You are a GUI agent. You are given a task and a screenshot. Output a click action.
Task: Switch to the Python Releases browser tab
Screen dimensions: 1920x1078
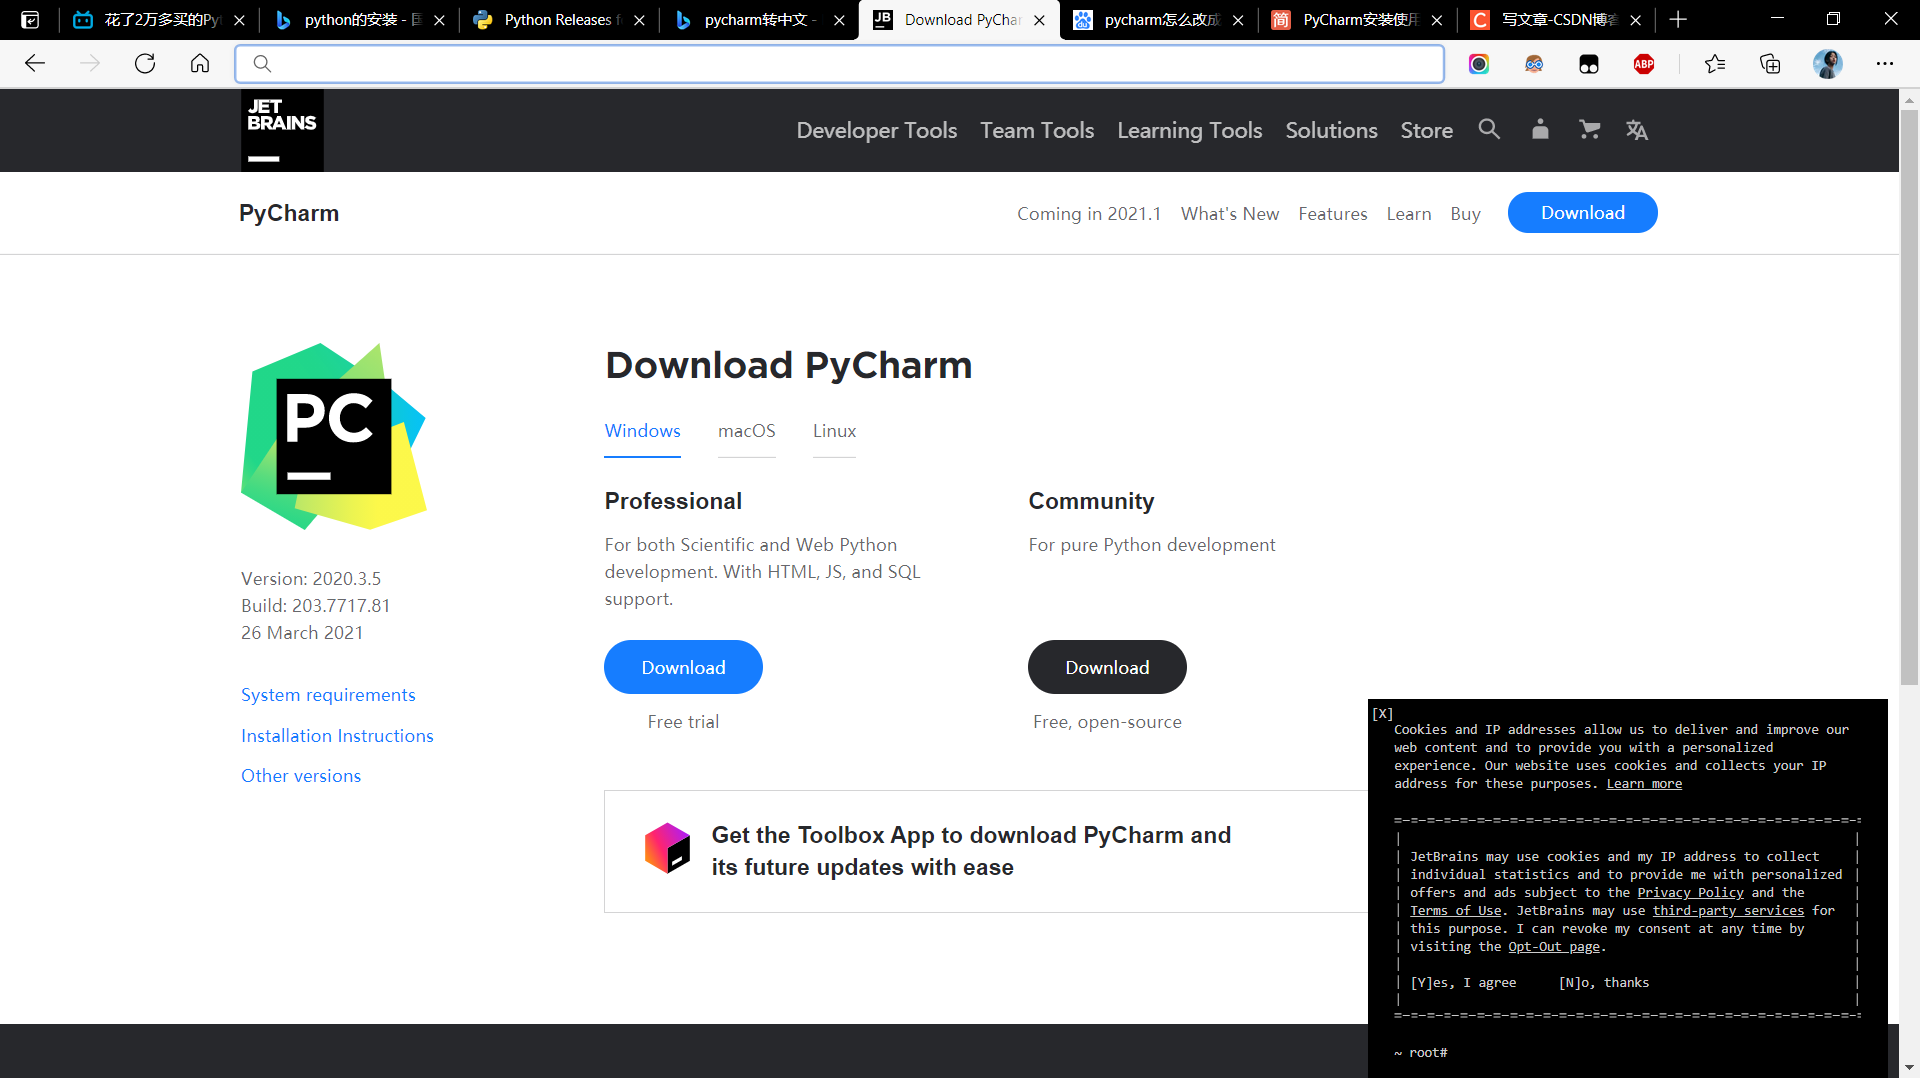(x=560, y=20)
